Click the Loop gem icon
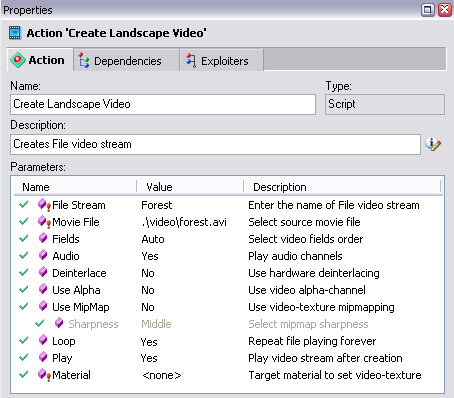The height and width of the screenshot is (398, 454). [x=43, y=340]
